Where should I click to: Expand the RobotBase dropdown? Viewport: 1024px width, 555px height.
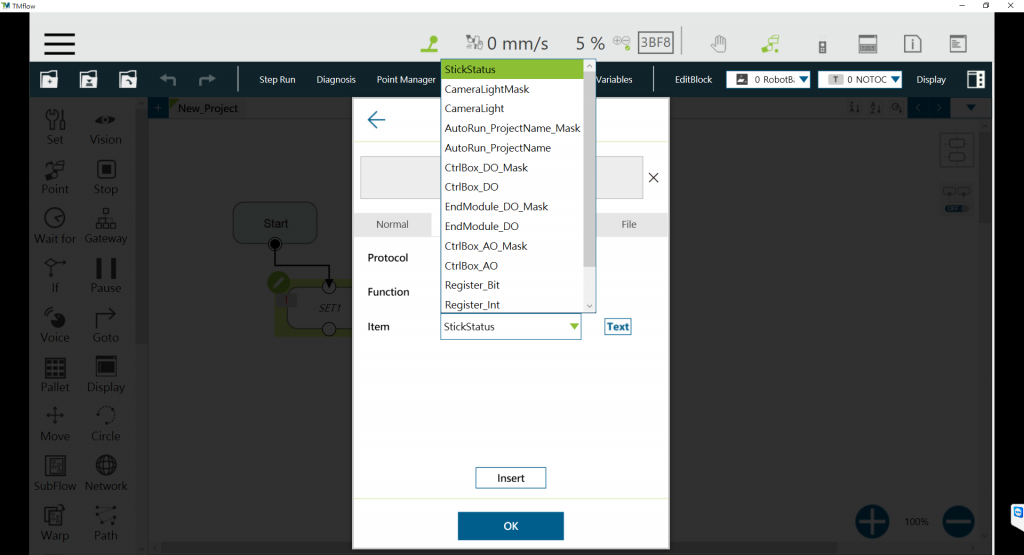coord(768,80)
